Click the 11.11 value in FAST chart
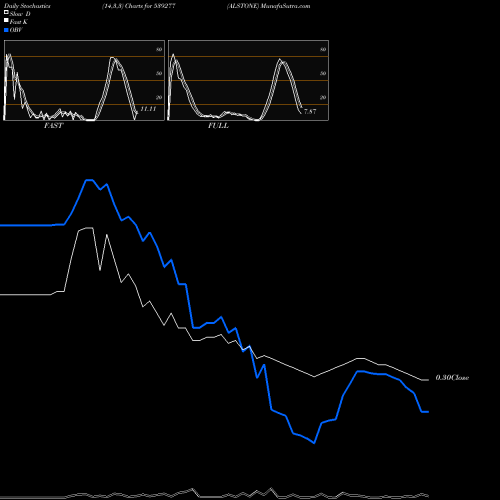 [x=148, y=109]
